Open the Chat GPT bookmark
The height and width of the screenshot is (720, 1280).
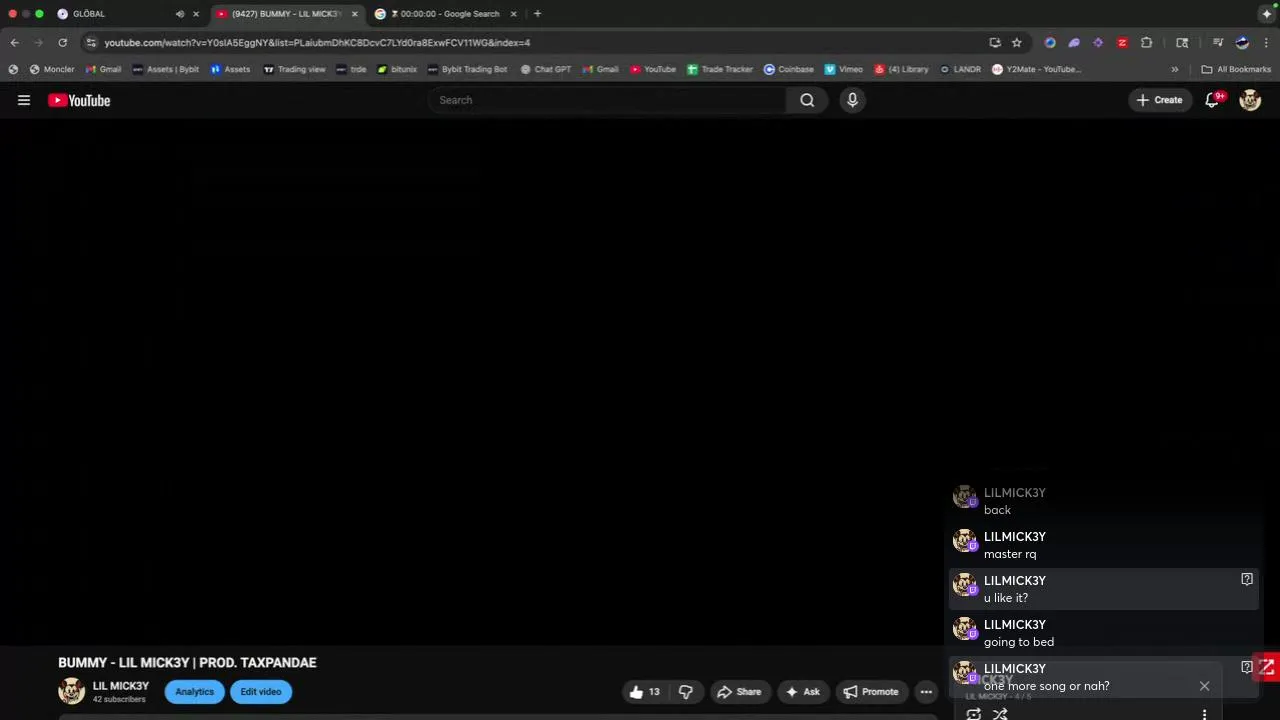pos(546,70)
